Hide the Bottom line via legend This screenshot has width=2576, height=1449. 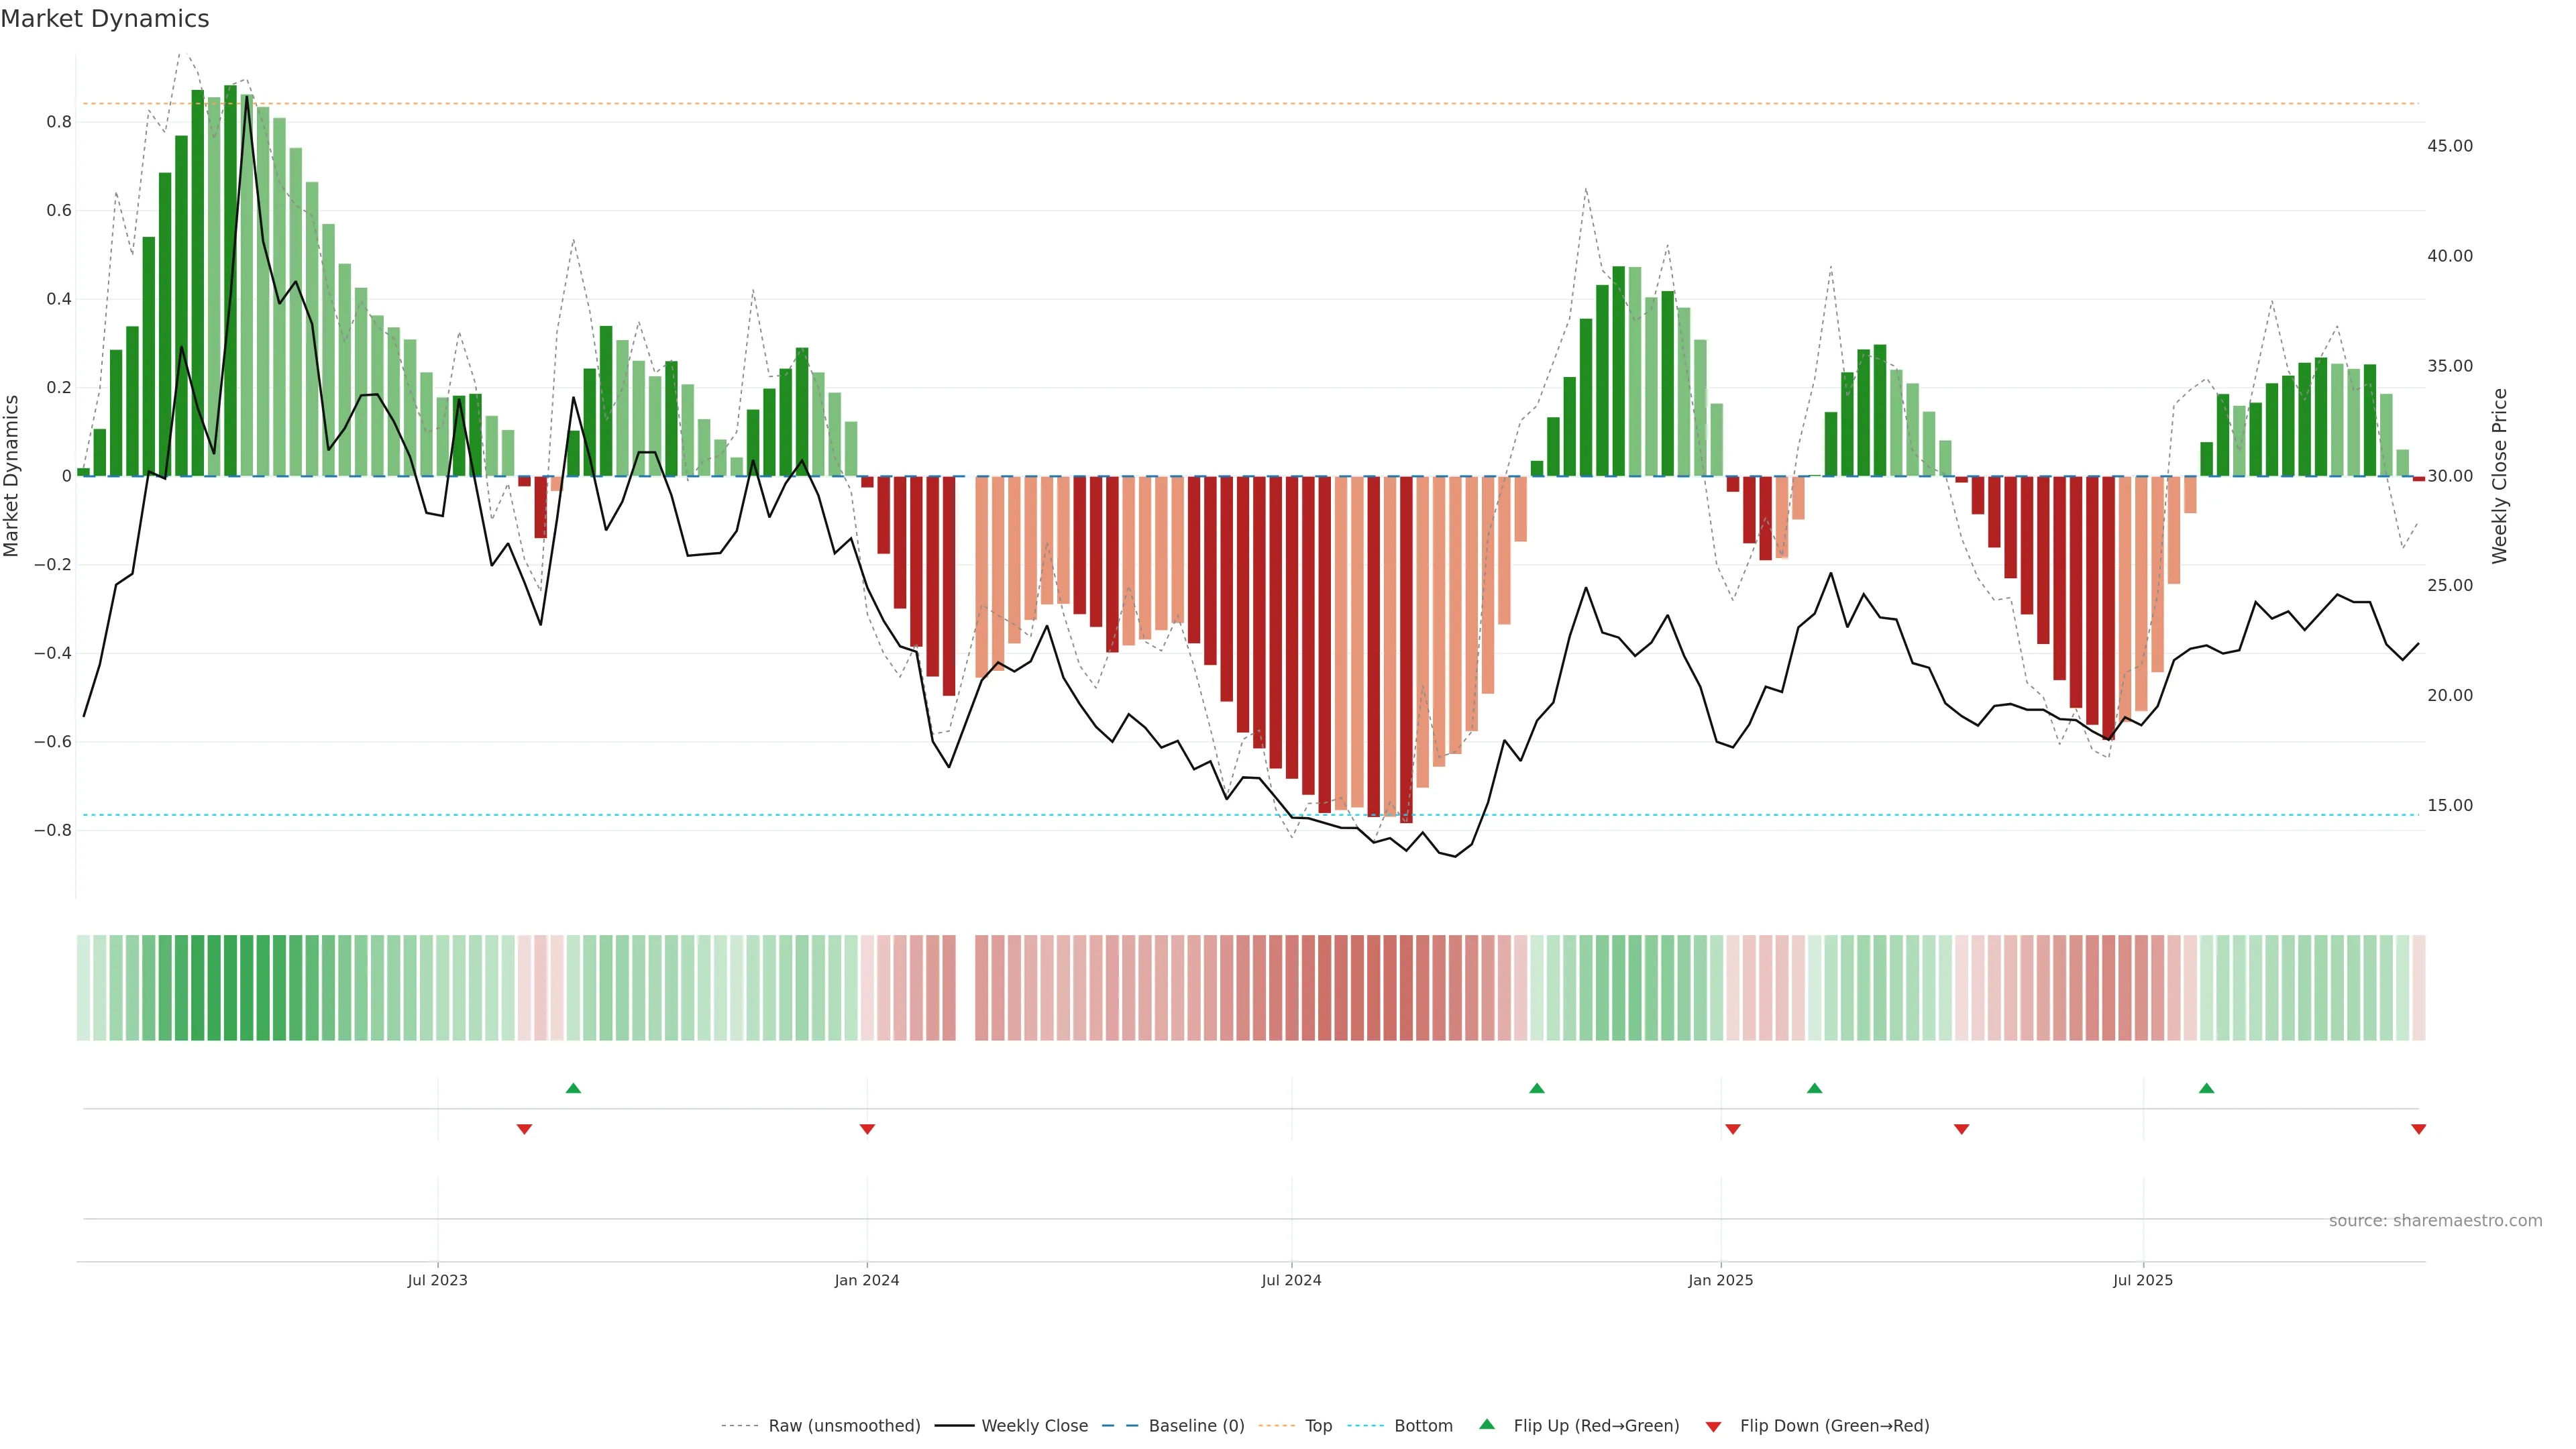[x=1423, y=1425]
